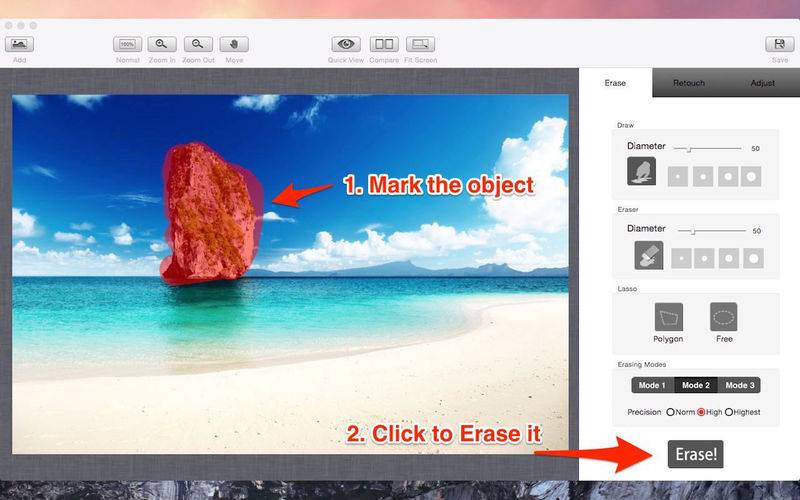Pick the smallest Draw brush size preset
This screenshot has width=800, height=500.
[x=678, y=177]
